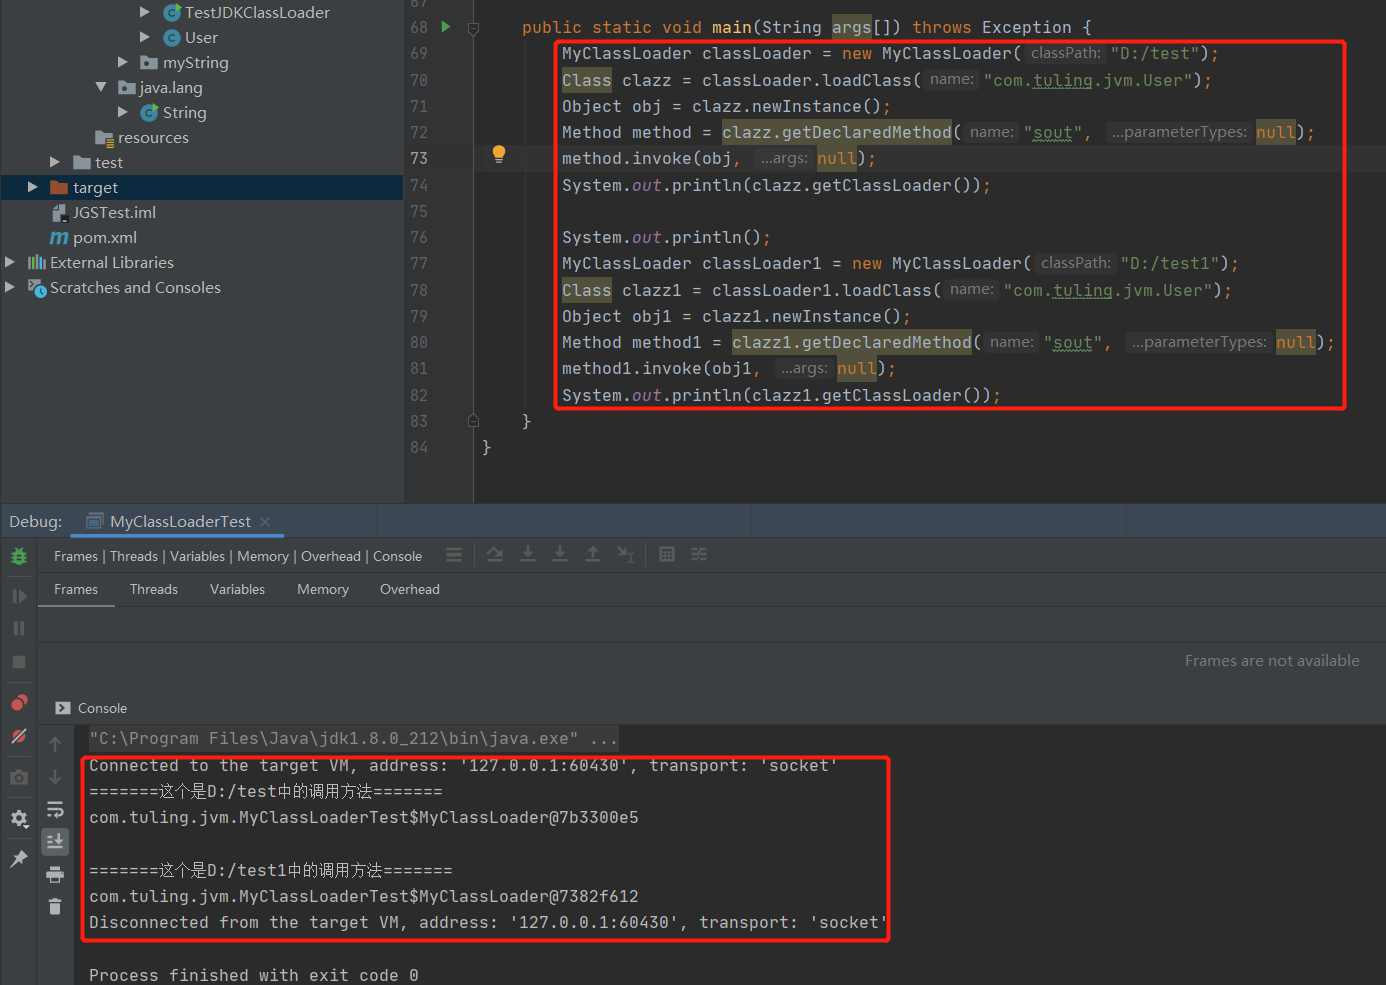
Task: Expand the String class node arrow
Action: tap(123, 112)
